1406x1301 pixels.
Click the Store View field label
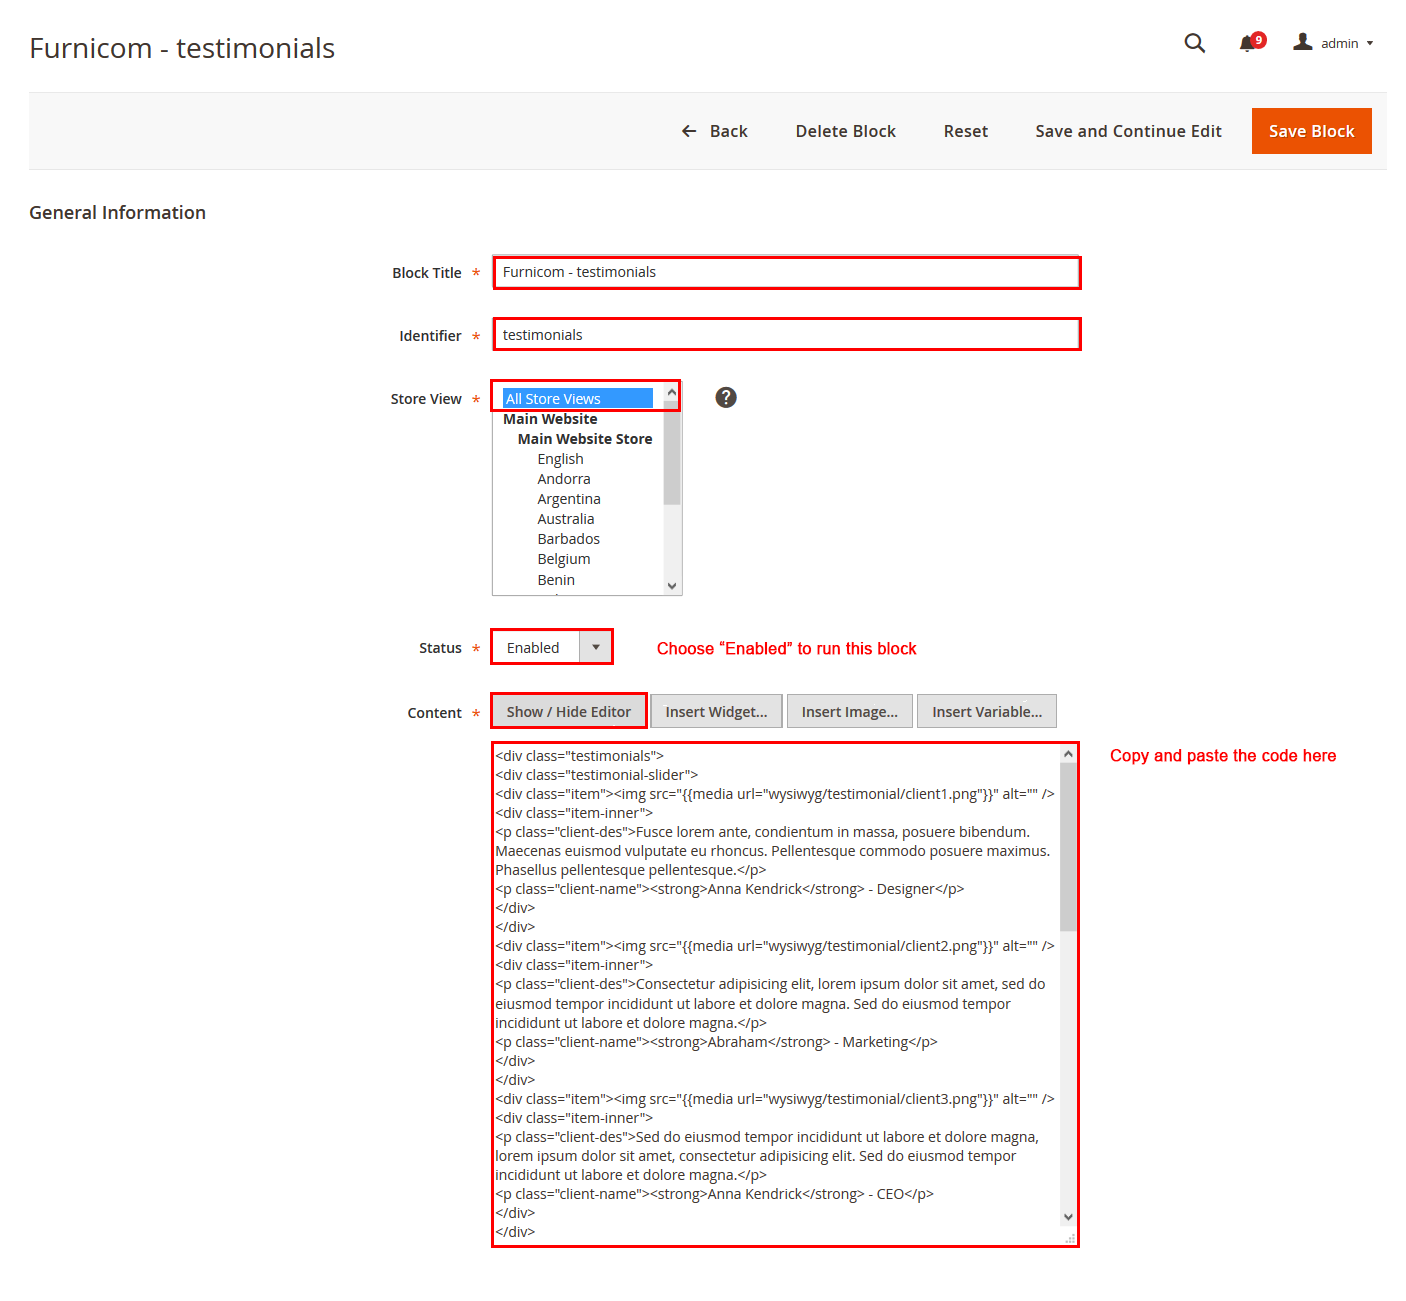(426, 399)
